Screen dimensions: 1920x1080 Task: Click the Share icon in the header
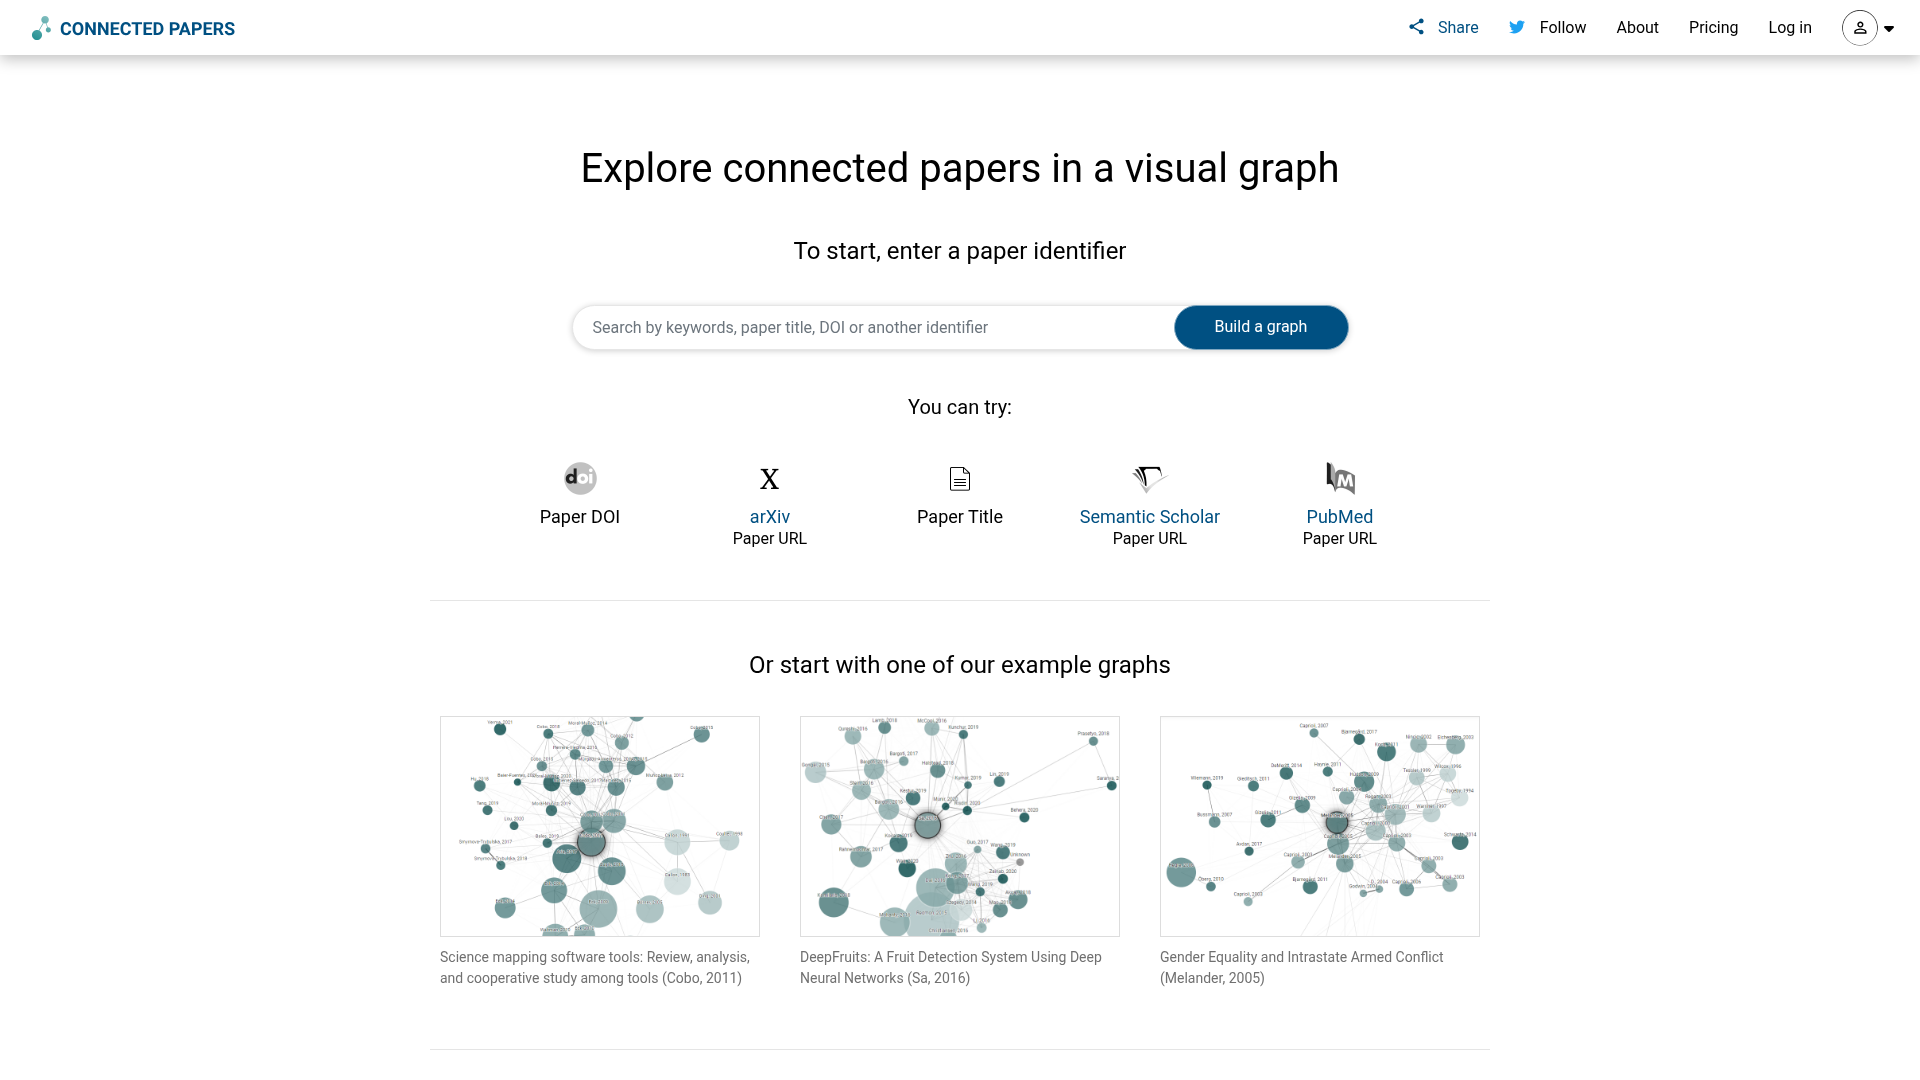pos(1416,26)
